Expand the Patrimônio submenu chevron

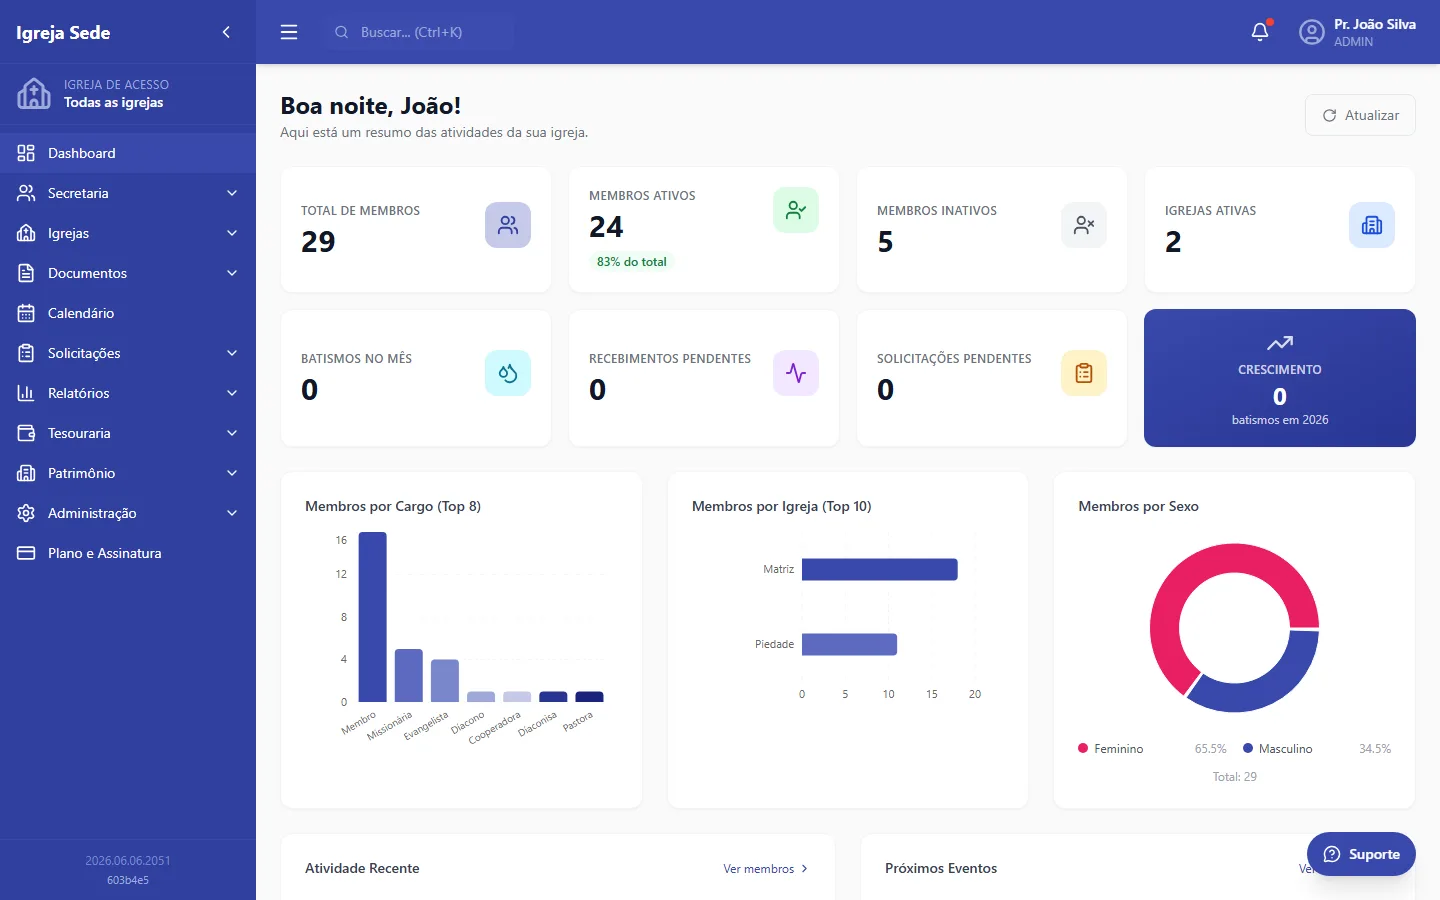[232, 473]
